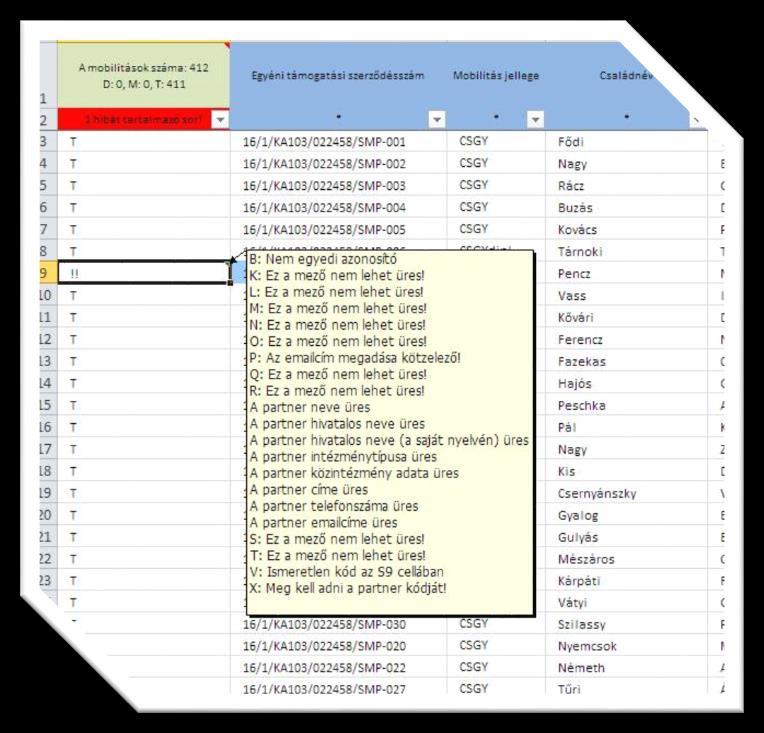This screenshot has width=764, height=733.
Task: Click the surname cell 'Hajós'
Action: [x=626, y=383]
